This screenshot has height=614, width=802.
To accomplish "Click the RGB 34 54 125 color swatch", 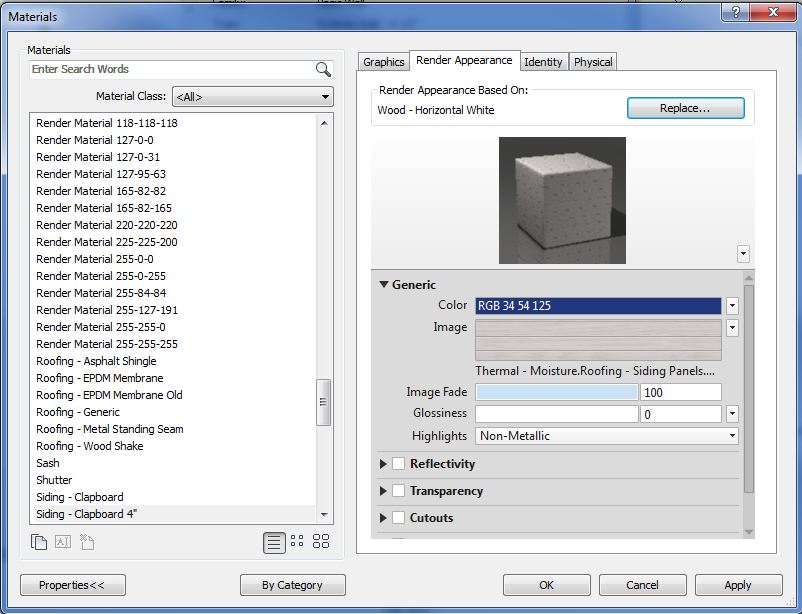I will click(x=598, y=306).
